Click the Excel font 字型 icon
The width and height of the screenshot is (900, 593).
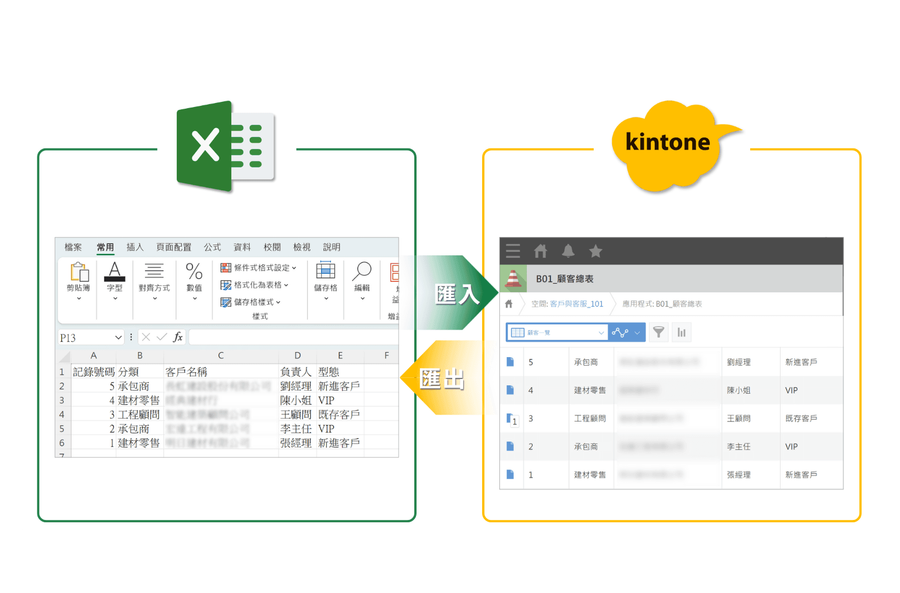115,271
